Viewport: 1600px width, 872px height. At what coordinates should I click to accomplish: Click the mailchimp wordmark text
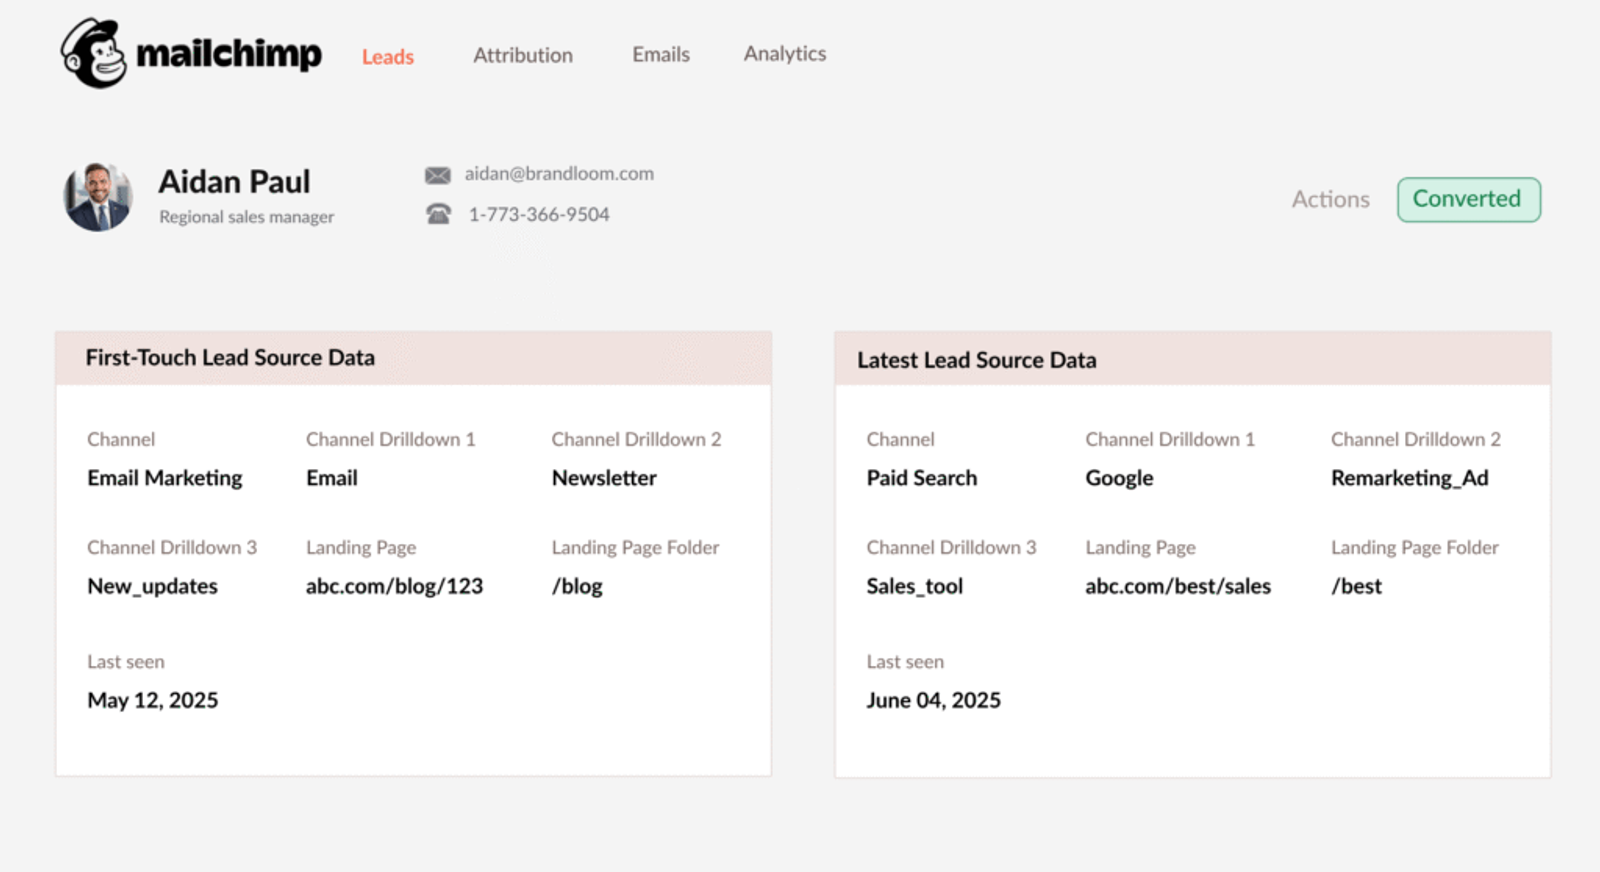click(x=229, y=53)
